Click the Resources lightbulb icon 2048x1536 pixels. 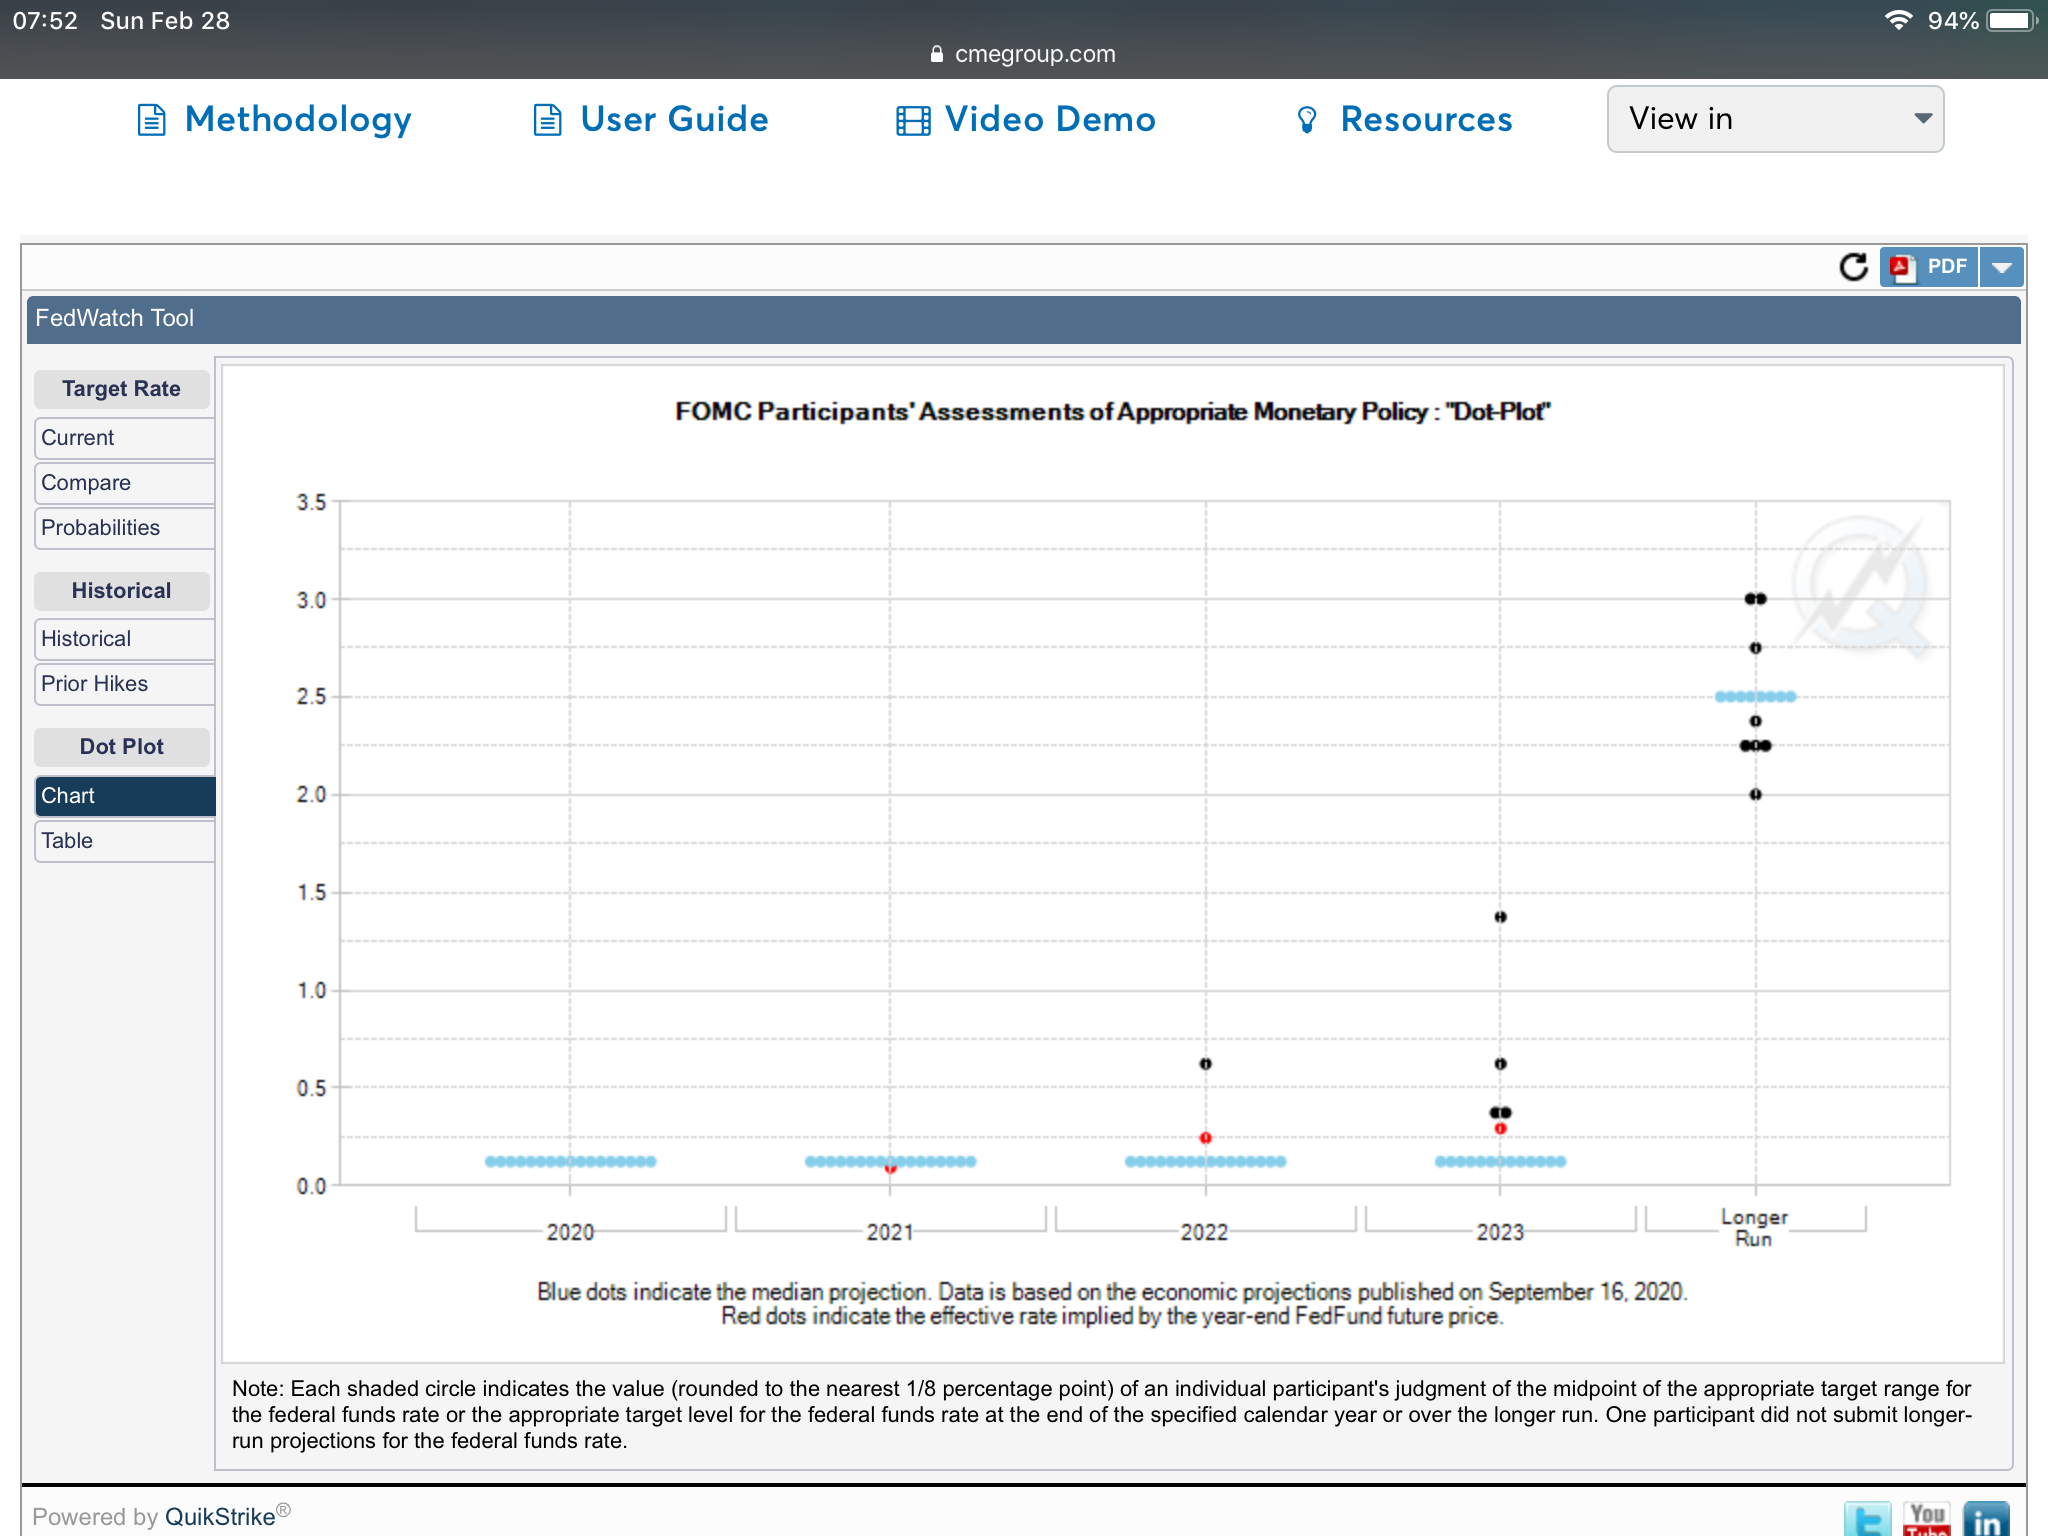(x=1306, y=120)
